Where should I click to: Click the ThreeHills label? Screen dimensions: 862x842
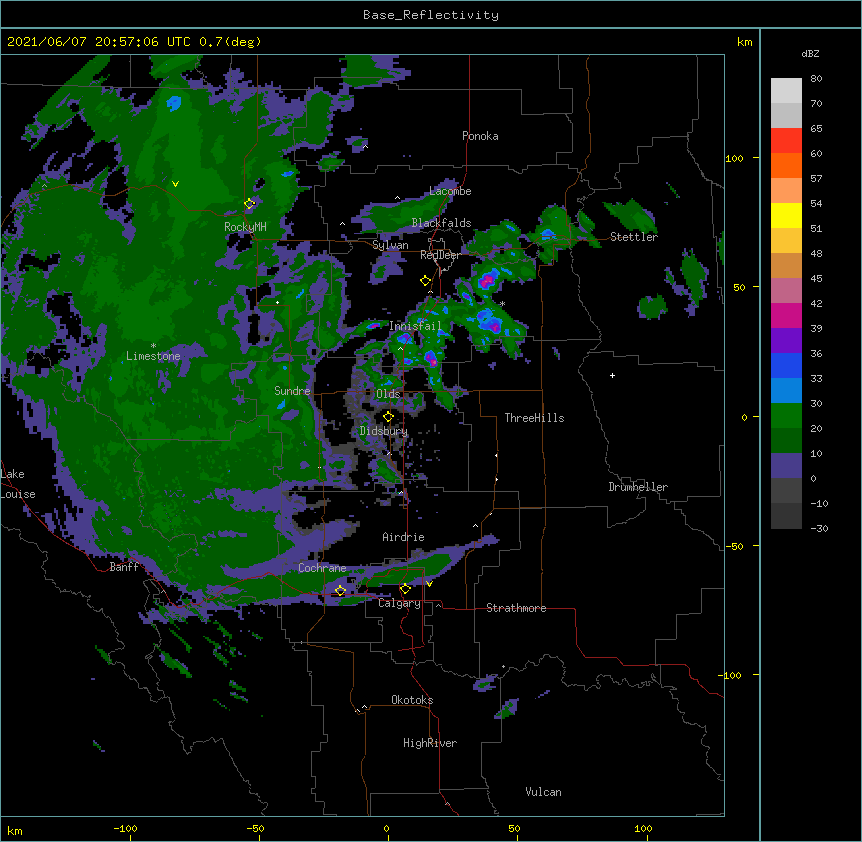pos(534,418)
